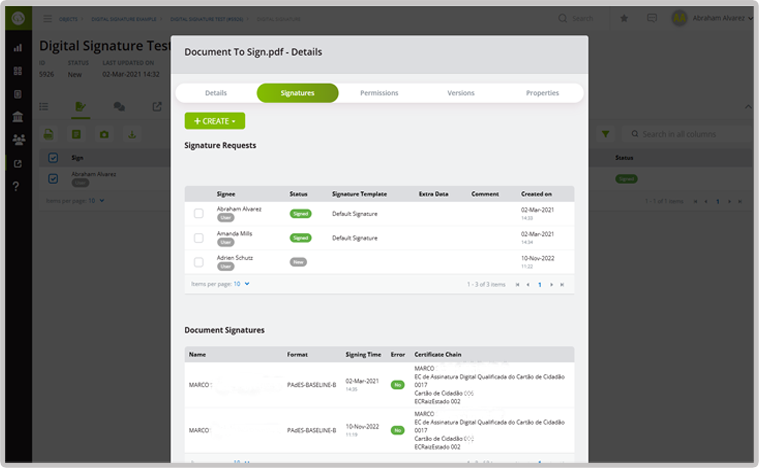
Task: Open the hamburger menu in top bar
Action: 47,18
